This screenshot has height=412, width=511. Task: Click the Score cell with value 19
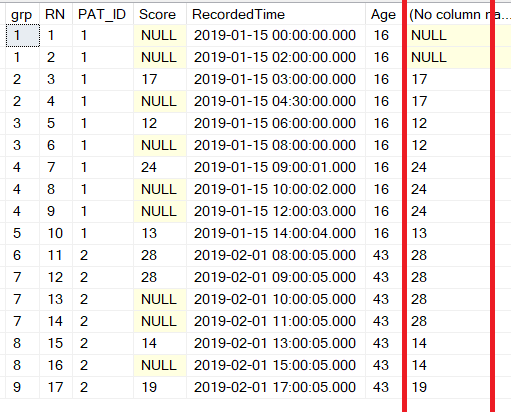160,387
